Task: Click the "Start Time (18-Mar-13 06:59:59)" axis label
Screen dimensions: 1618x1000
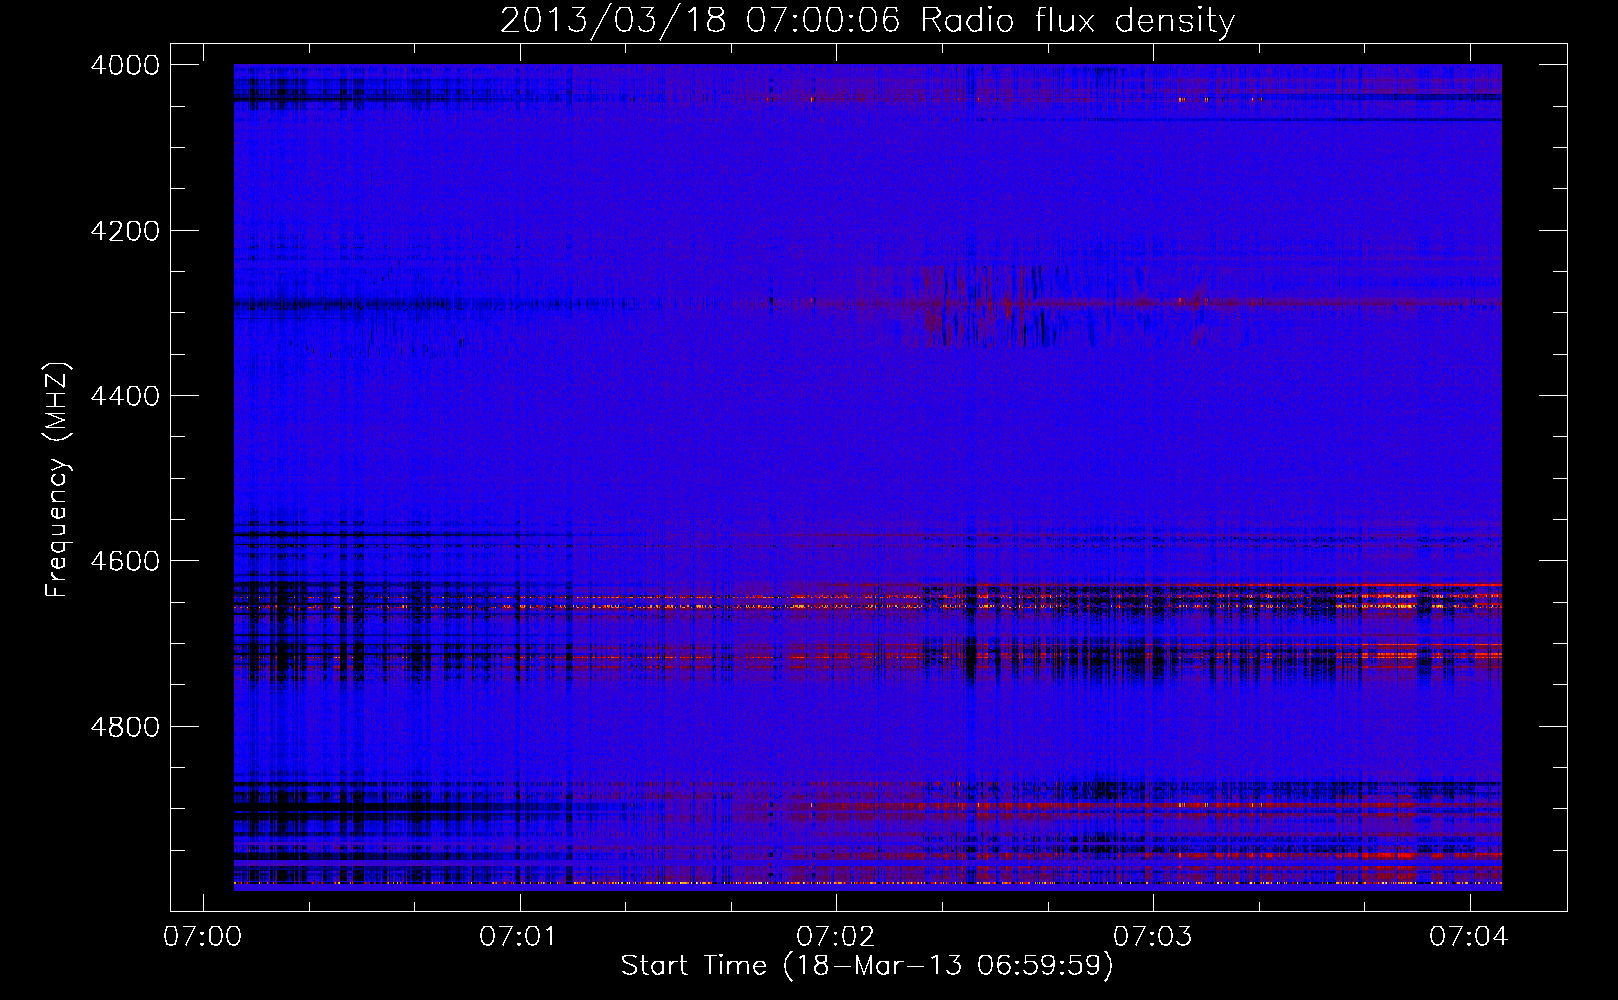Action: pos(867,966)
